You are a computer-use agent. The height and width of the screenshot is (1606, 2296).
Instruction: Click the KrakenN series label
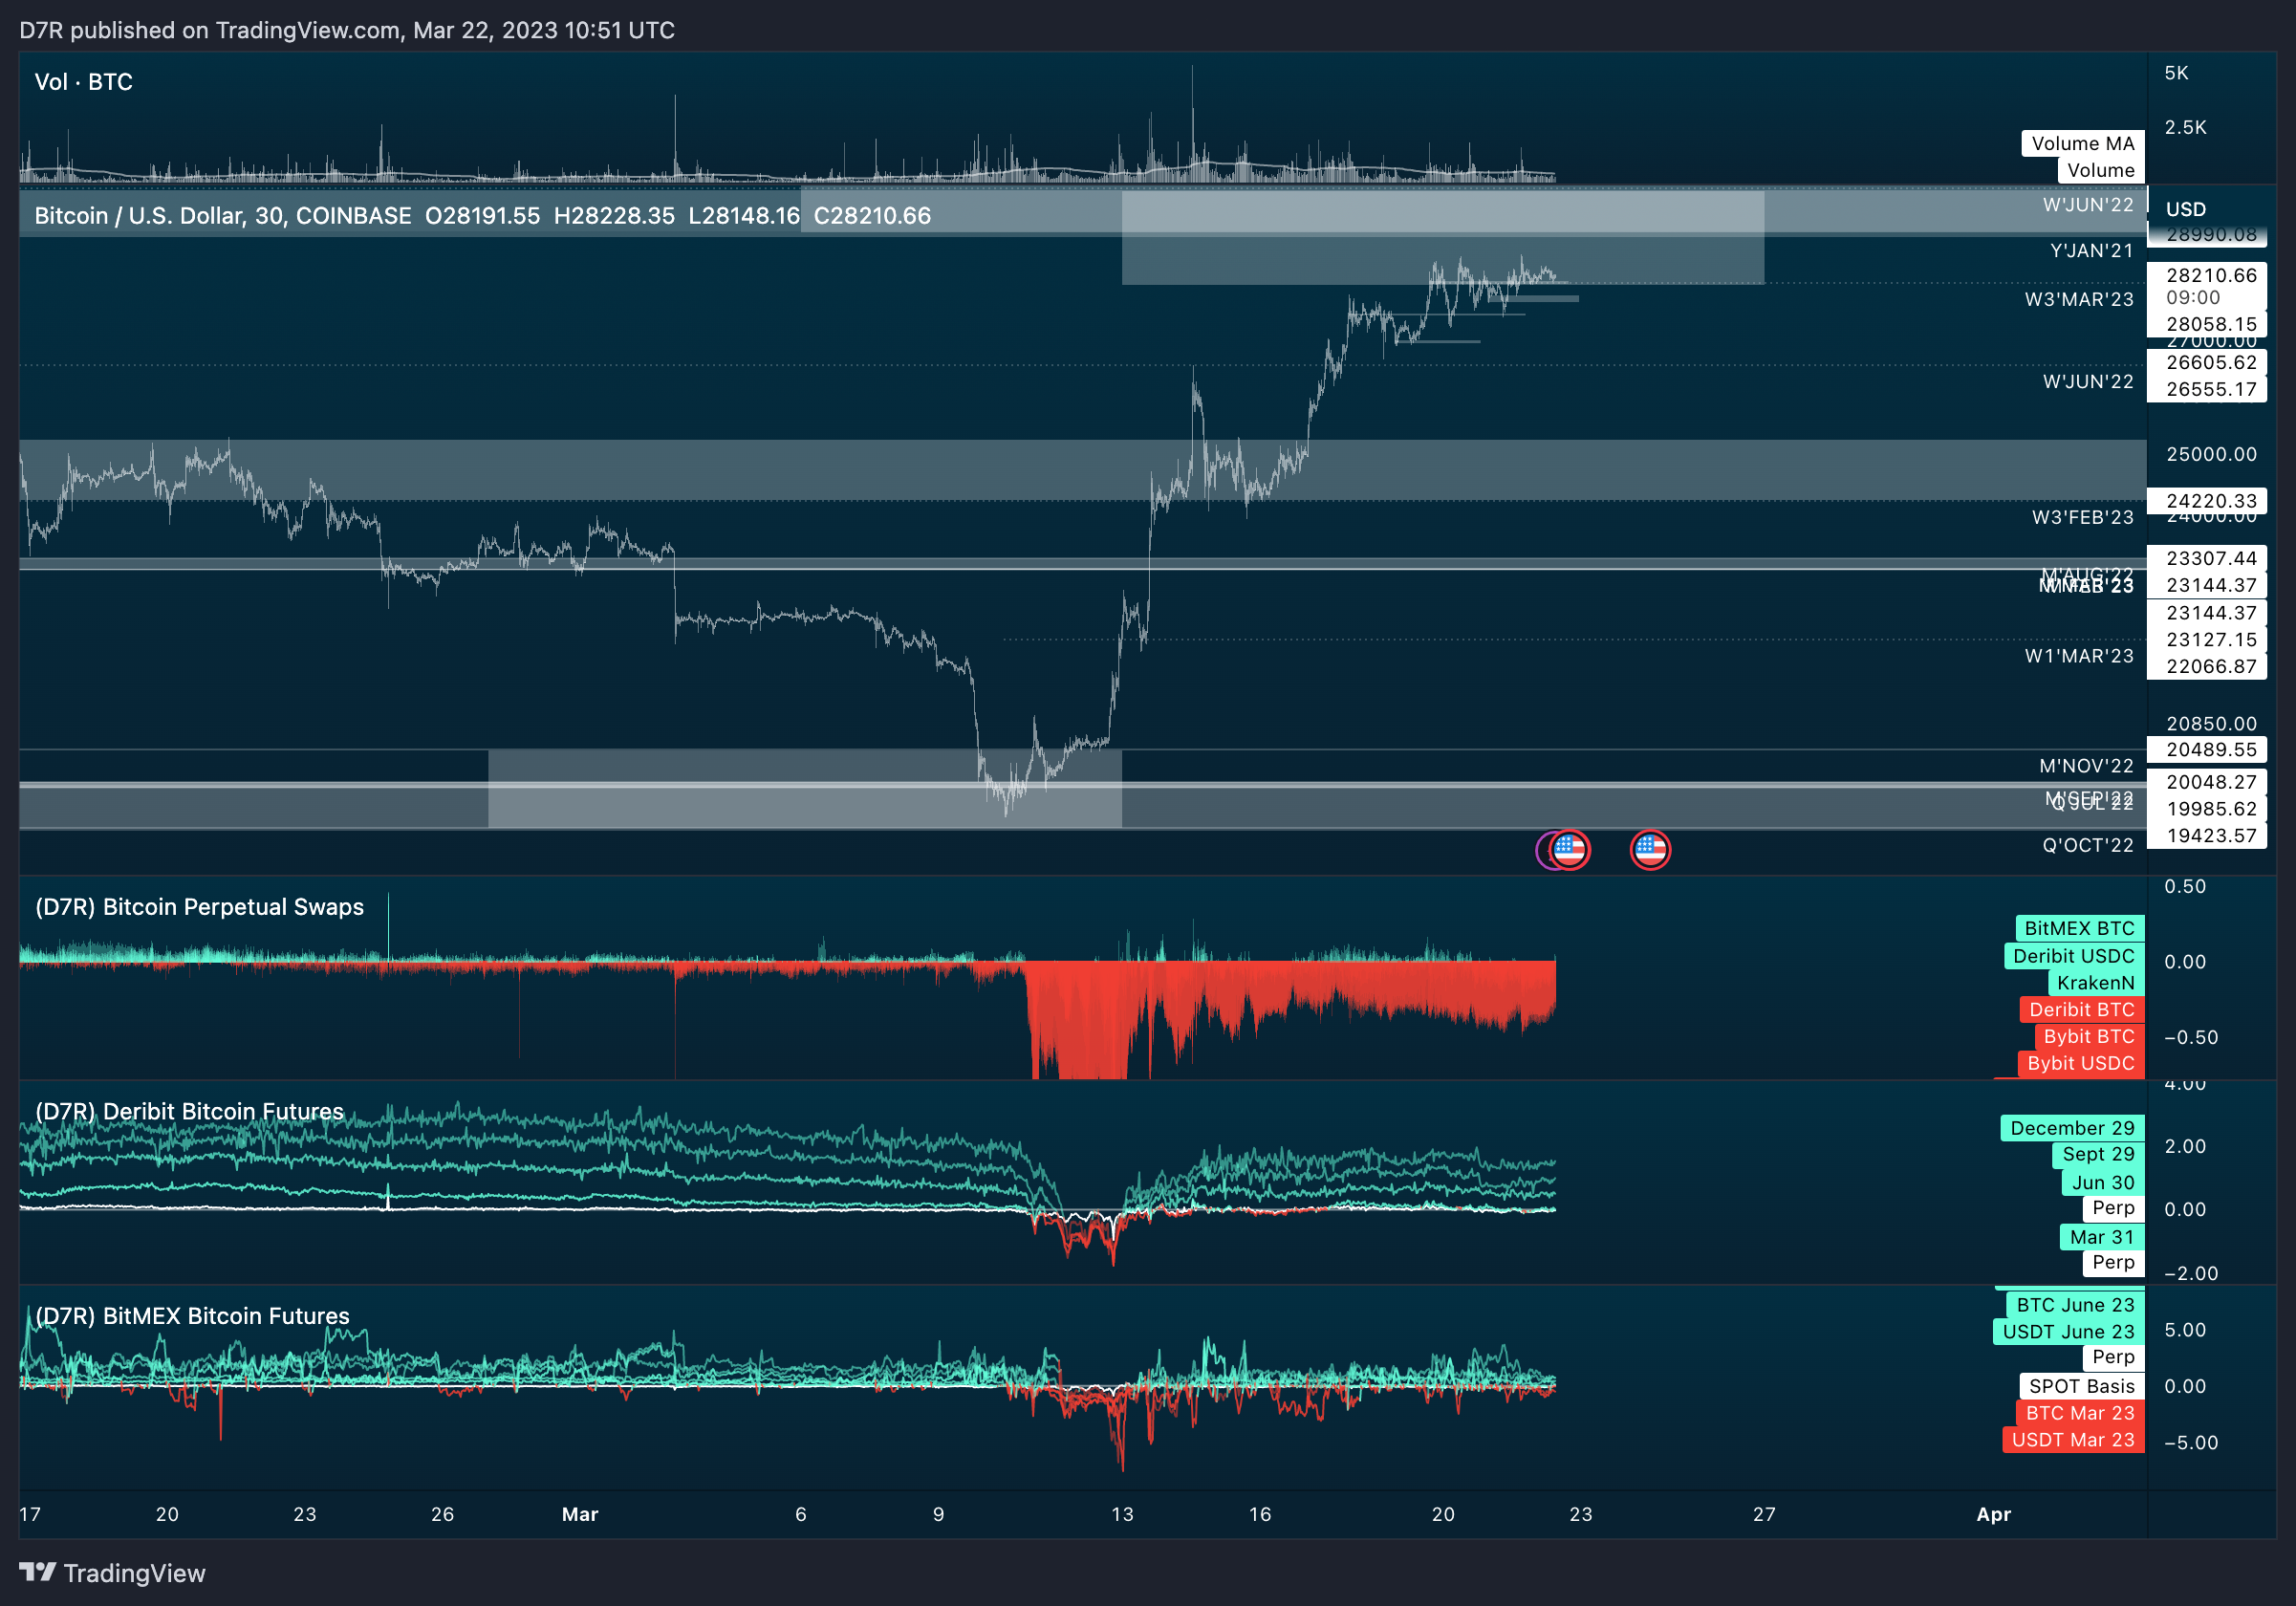pos(2096,983)
